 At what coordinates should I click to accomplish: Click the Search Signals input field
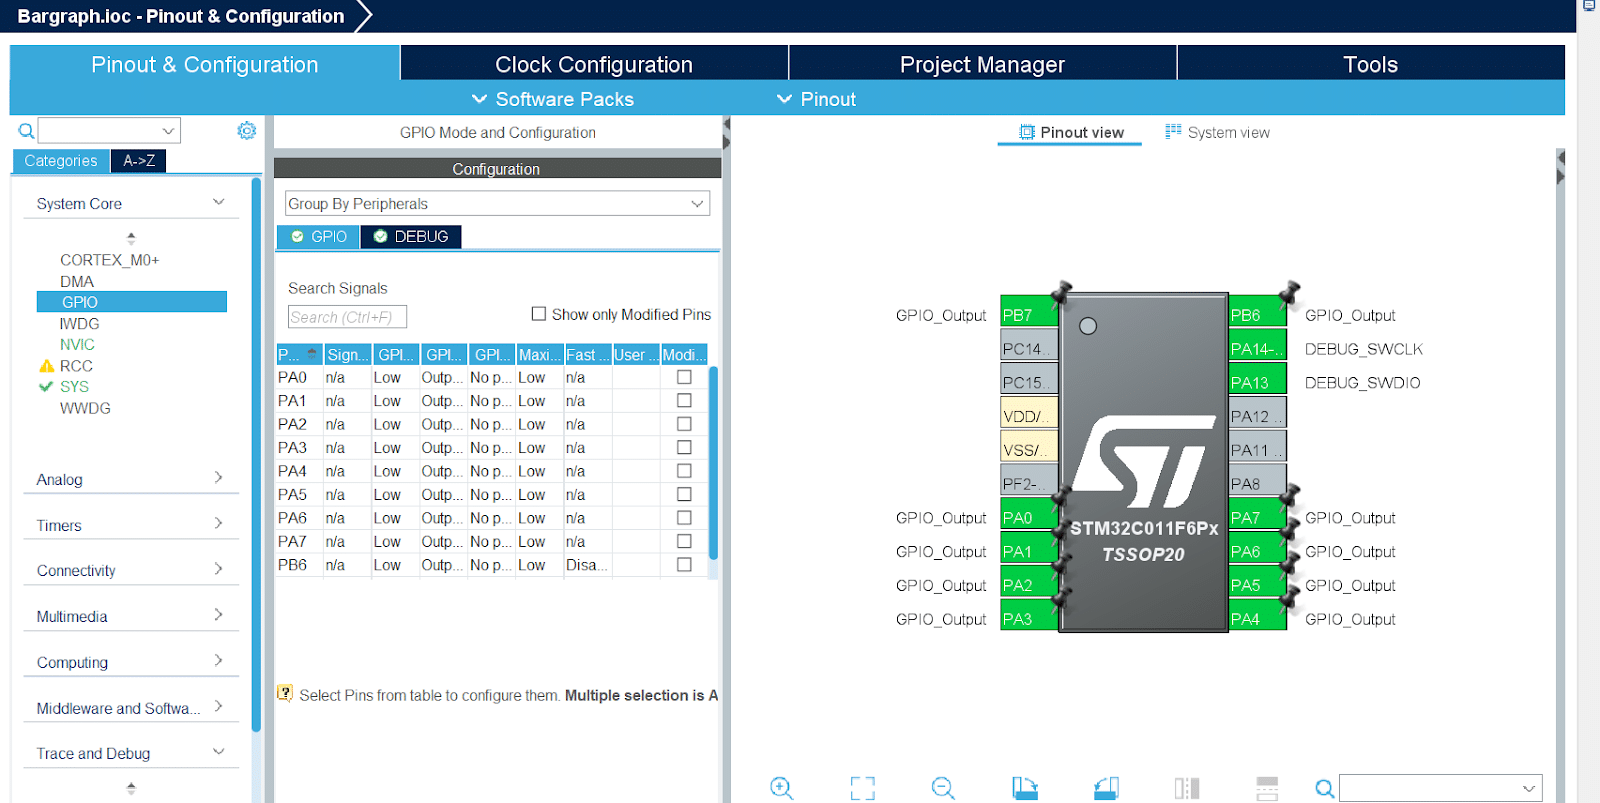tap(347, 317)
